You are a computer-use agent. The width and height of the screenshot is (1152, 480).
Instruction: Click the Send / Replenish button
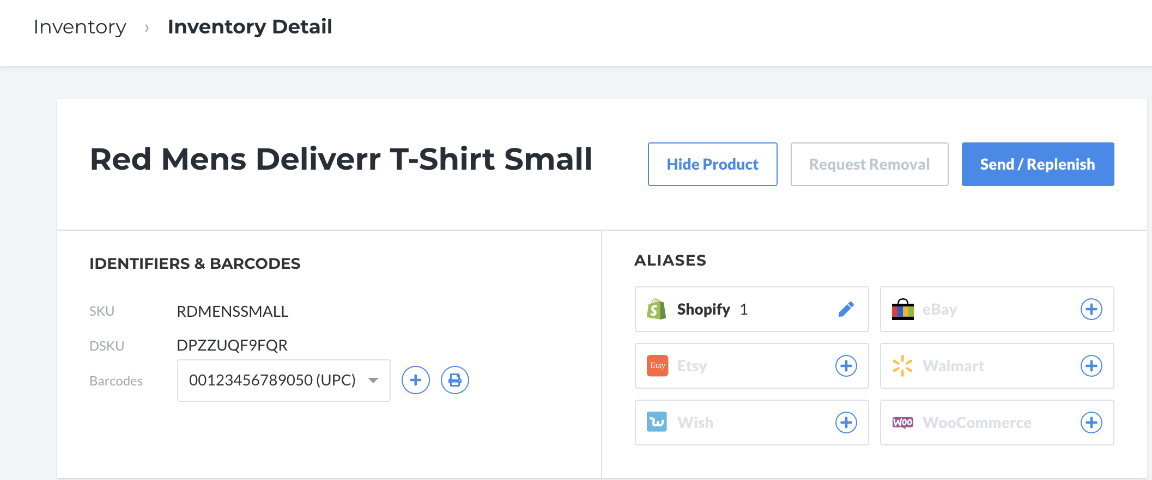[x=1037, y=164]
